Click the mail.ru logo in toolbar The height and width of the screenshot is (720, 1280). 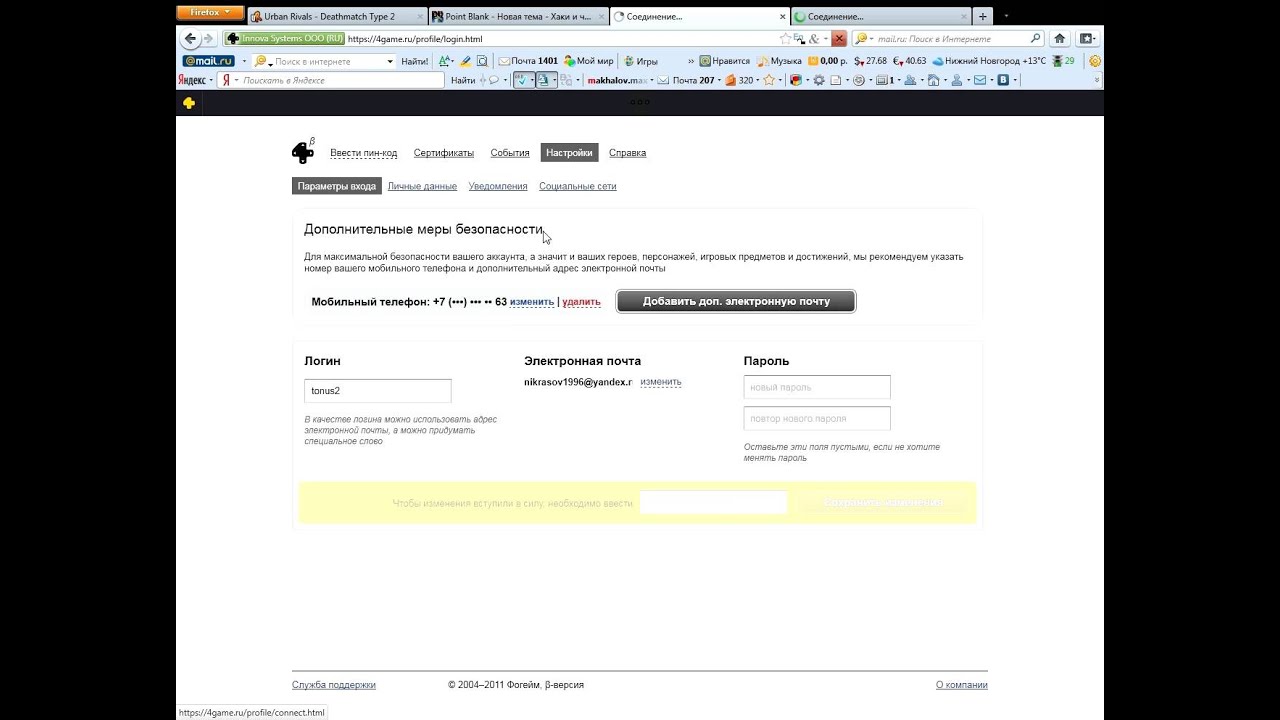click(x=208, y=61)
